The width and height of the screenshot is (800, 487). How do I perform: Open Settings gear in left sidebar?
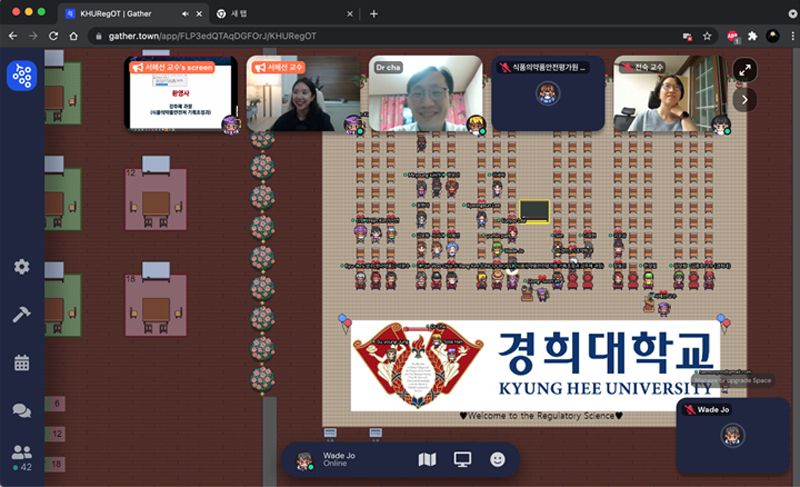pyautogui.click(x=21, y=266)
